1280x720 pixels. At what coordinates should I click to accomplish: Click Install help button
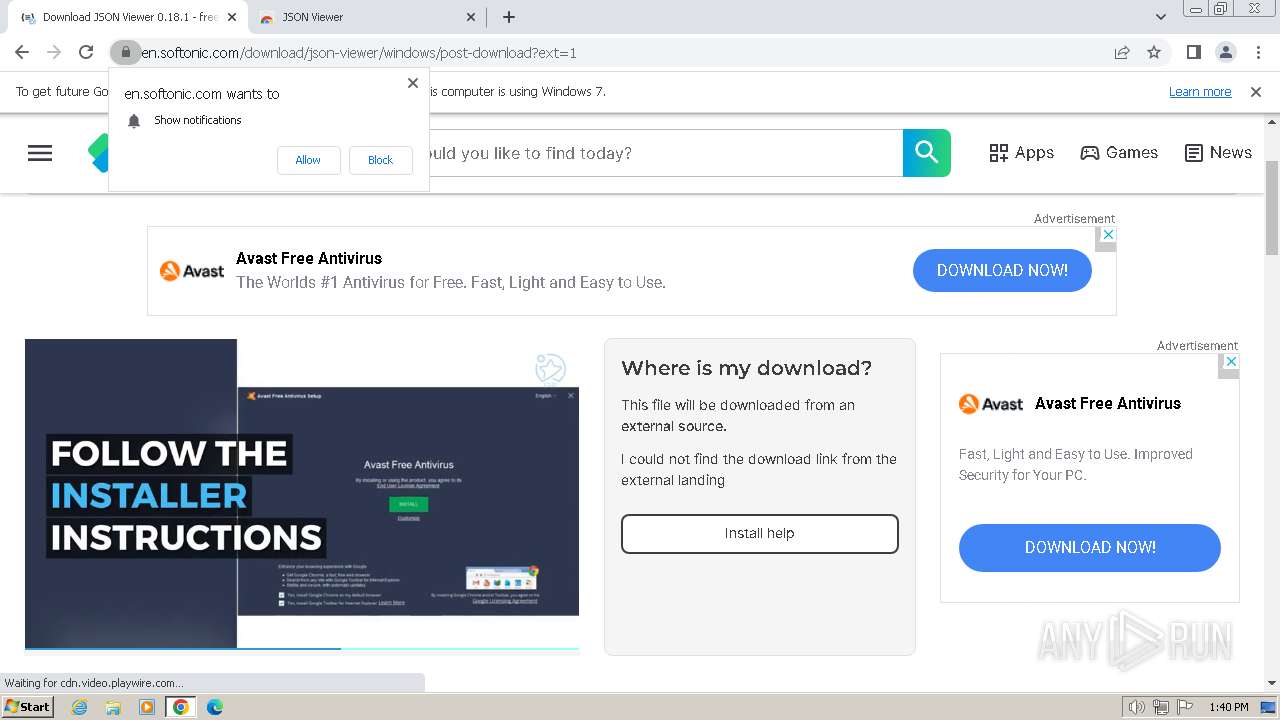coord(760,534)
